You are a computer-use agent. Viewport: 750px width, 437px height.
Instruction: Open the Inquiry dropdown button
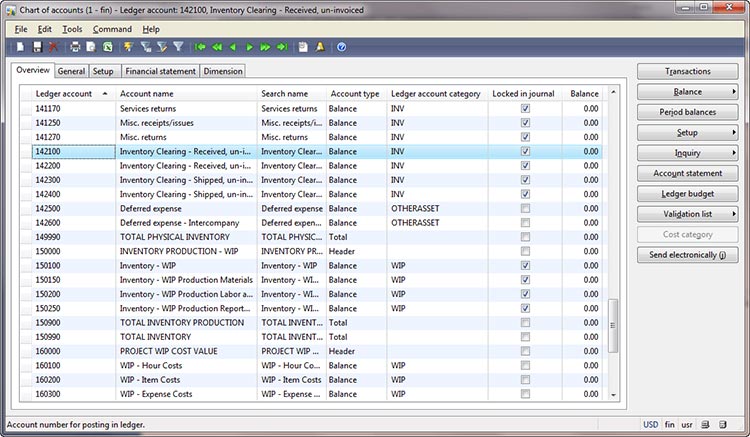point(687,153)
